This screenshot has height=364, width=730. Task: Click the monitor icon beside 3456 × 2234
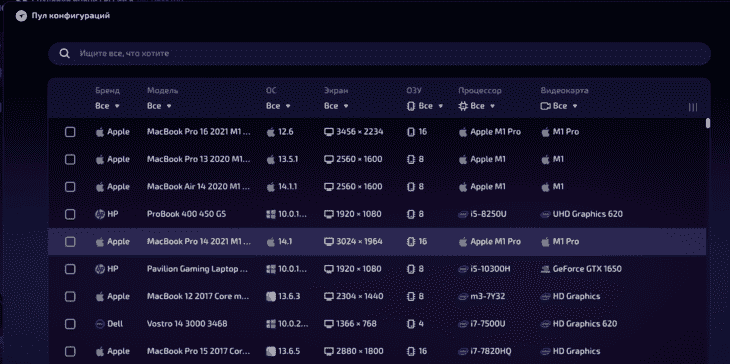point(329,132)
